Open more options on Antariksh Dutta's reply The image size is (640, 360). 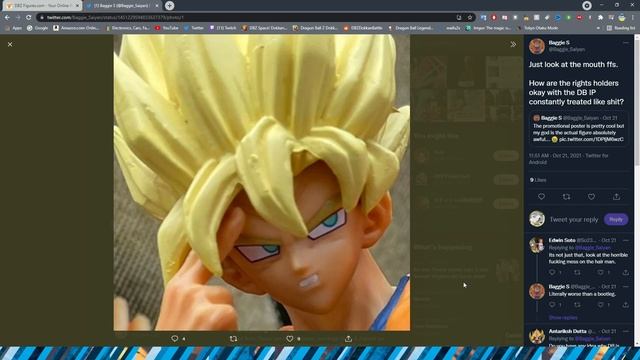coord(626,331)
